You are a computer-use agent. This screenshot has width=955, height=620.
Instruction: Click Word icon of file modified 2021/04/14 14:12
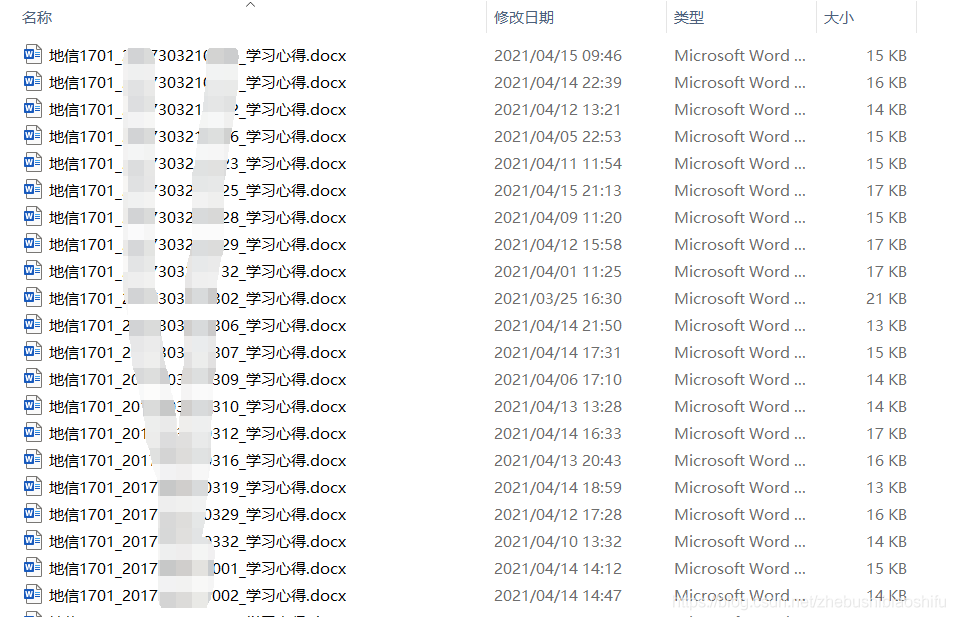pyautogui.click(x=33, y=567)
